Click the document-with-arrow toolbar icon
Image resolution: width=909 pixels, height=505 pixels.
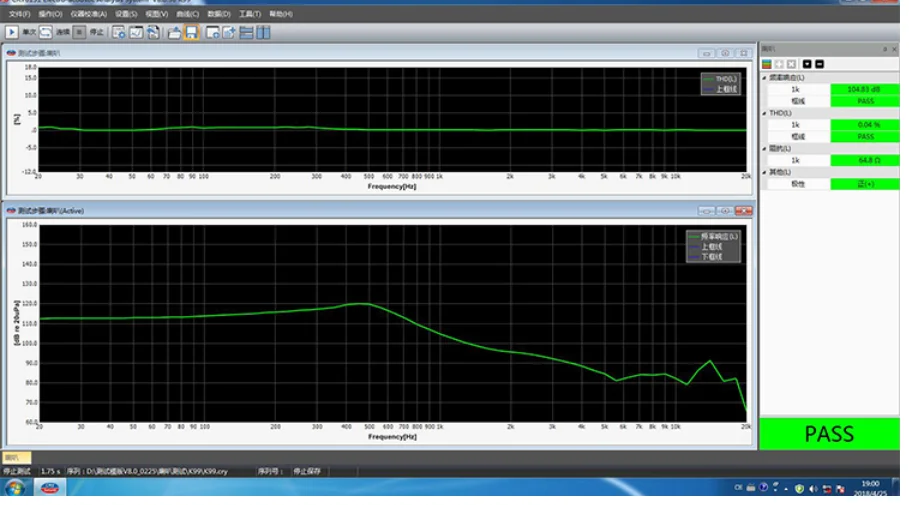tap(153, 32)
